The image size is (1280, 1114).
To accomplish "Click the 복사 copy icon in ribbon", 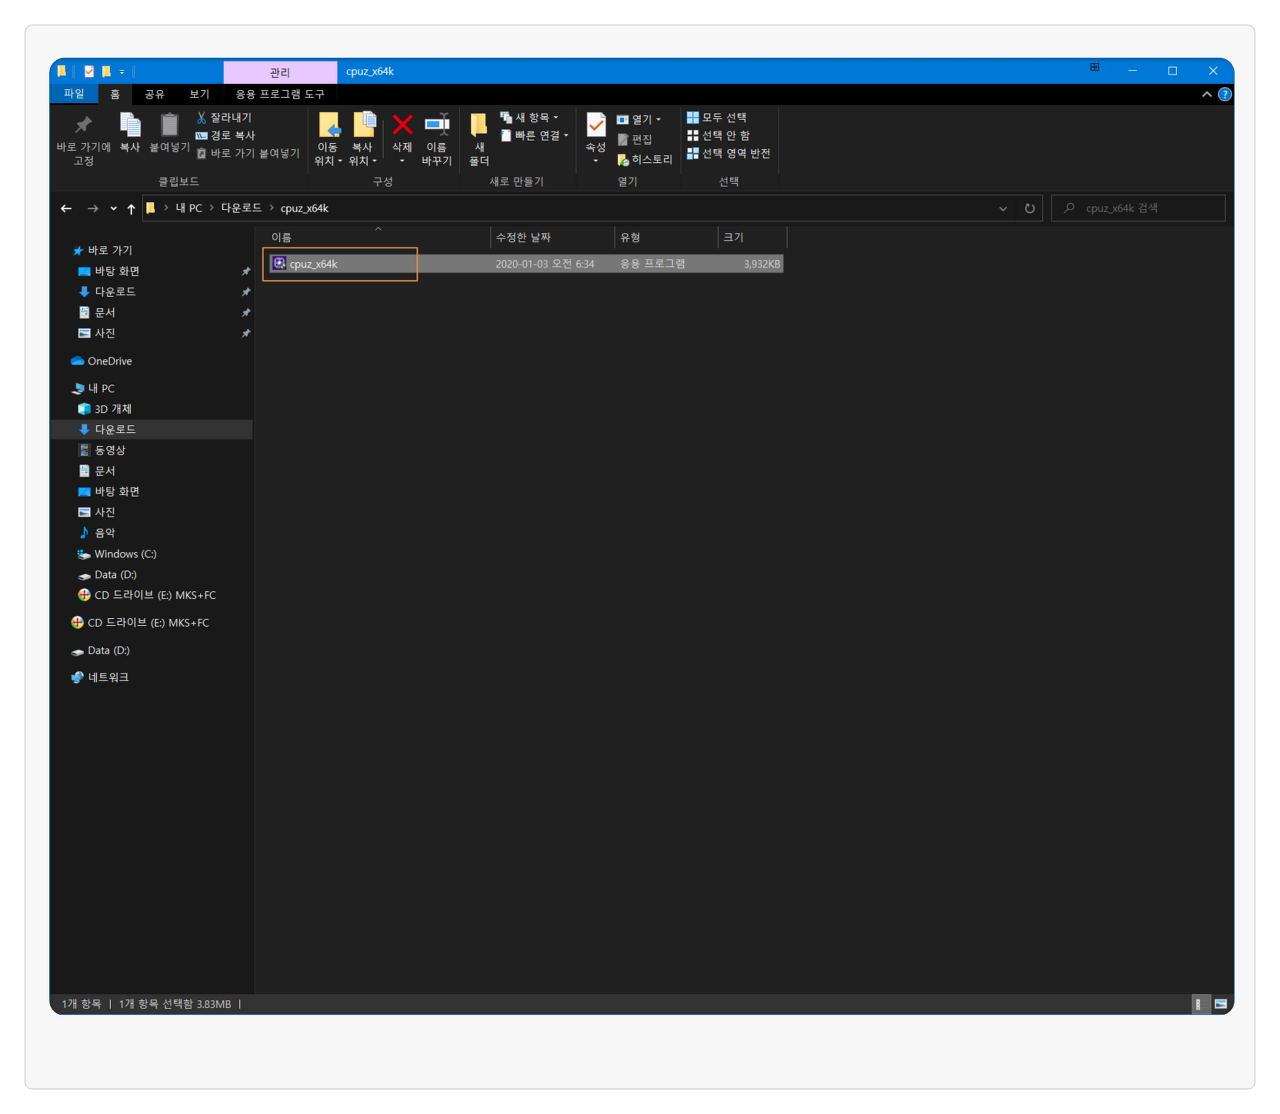I will [130, 125].
